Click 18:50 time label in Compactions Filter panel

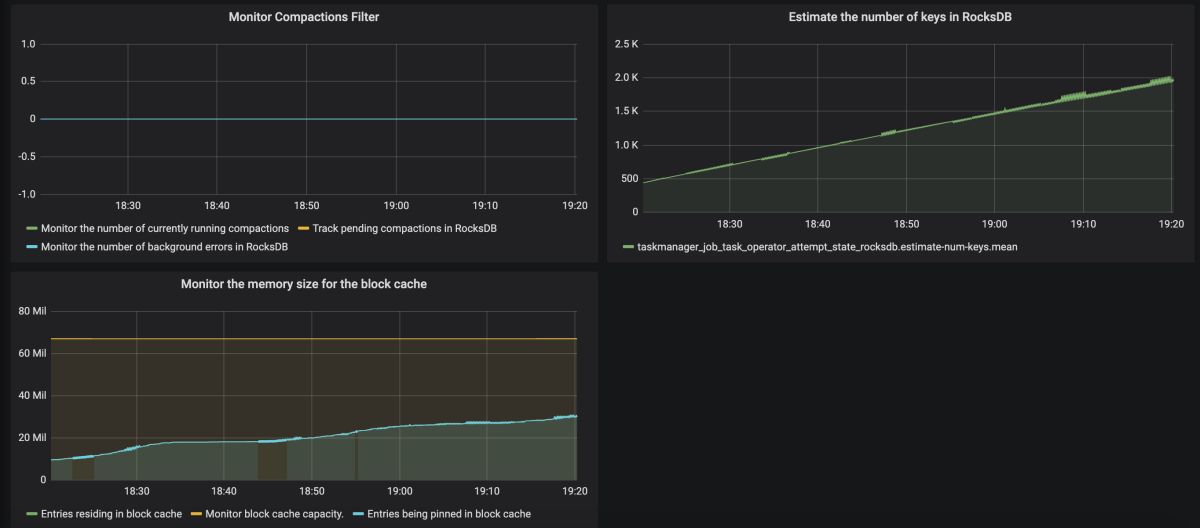click(306, 205)
